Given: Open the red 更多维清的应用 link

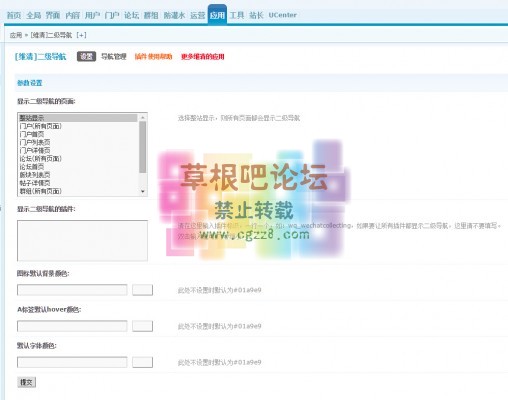Looking at the screenshot, I should tap(203, 56).
